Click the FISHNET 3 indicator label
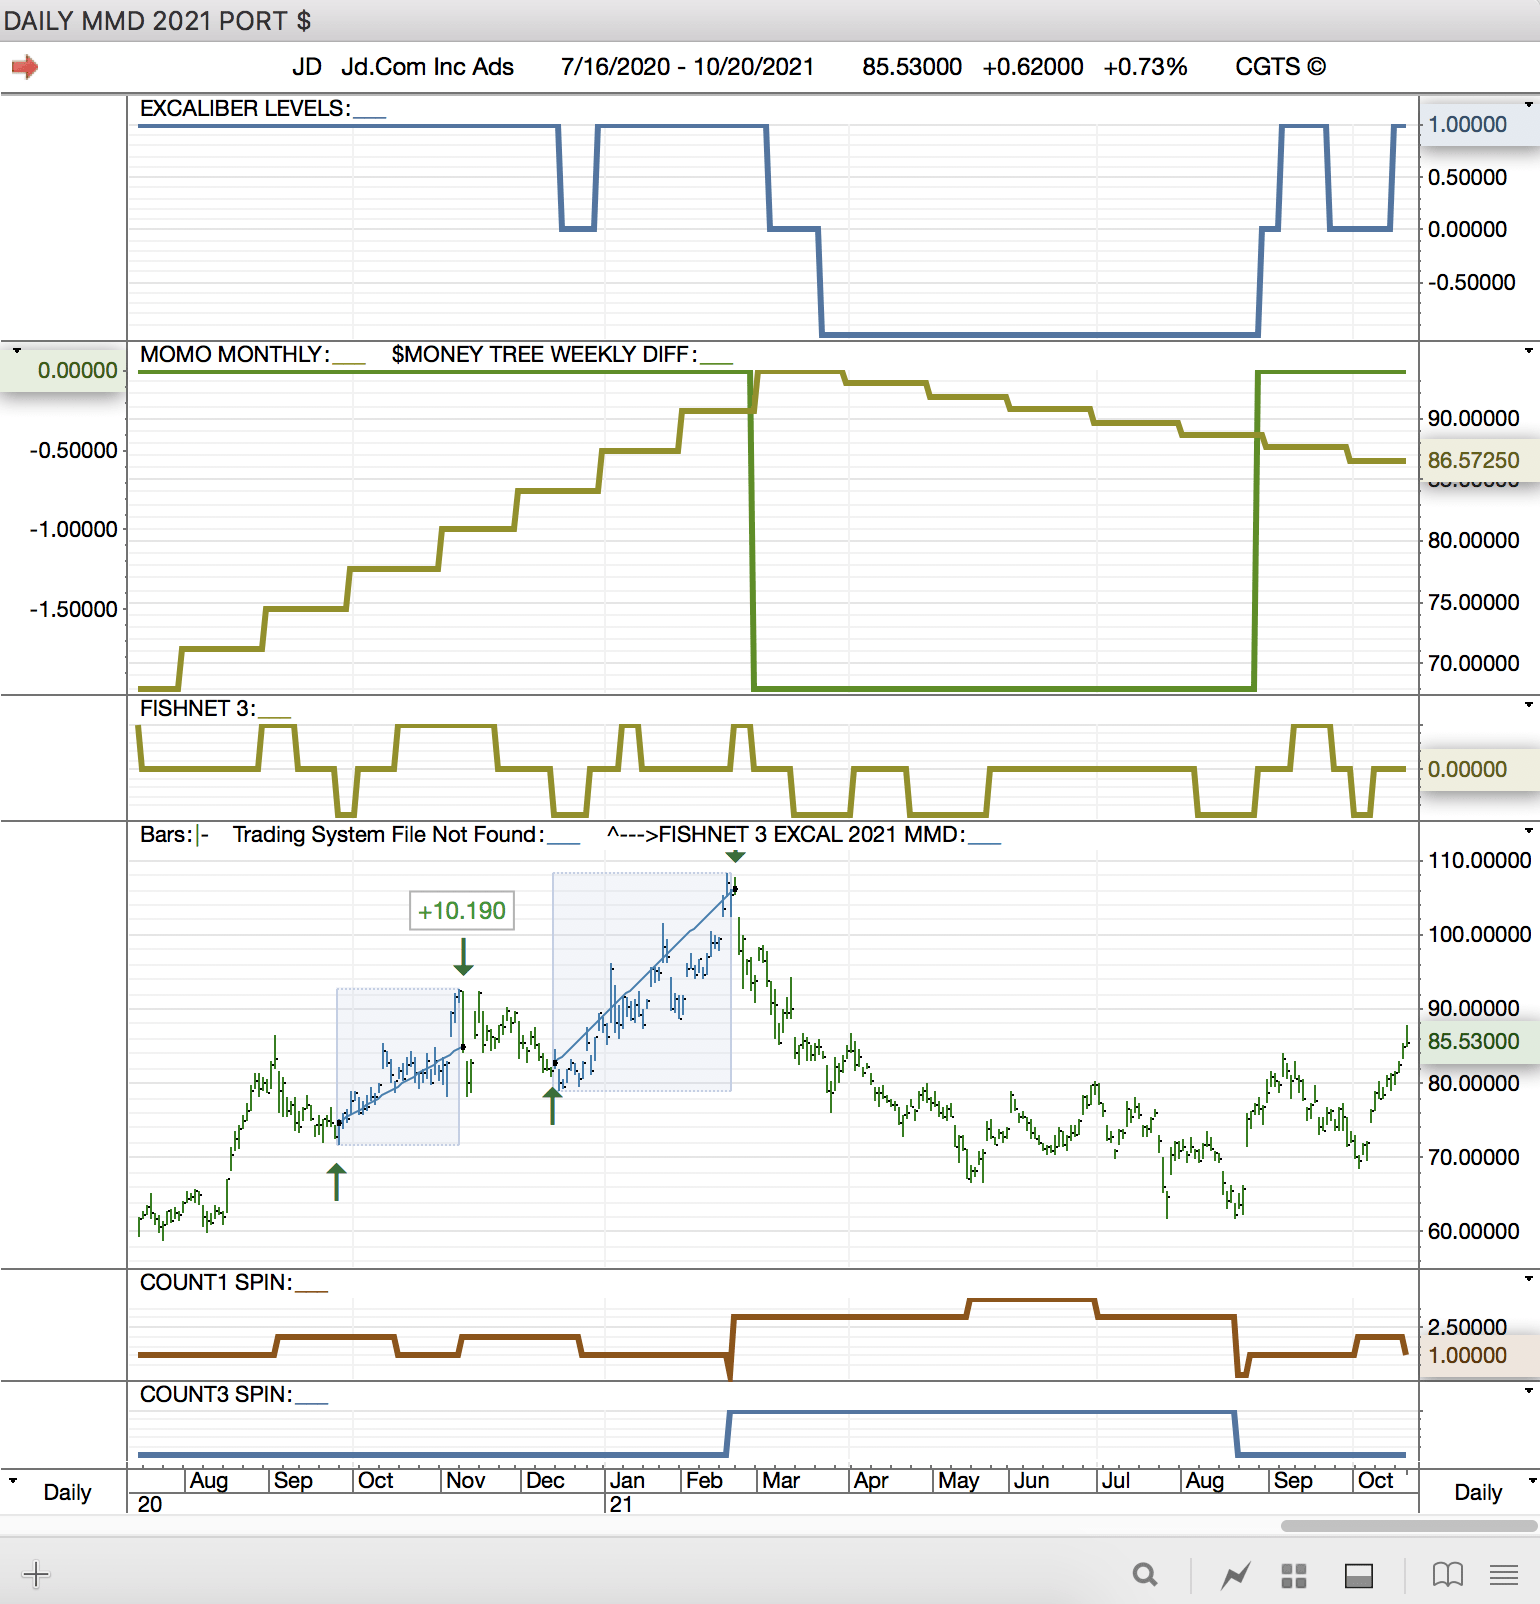The height and width of the screenshot is (1604, 1540). 198,708
